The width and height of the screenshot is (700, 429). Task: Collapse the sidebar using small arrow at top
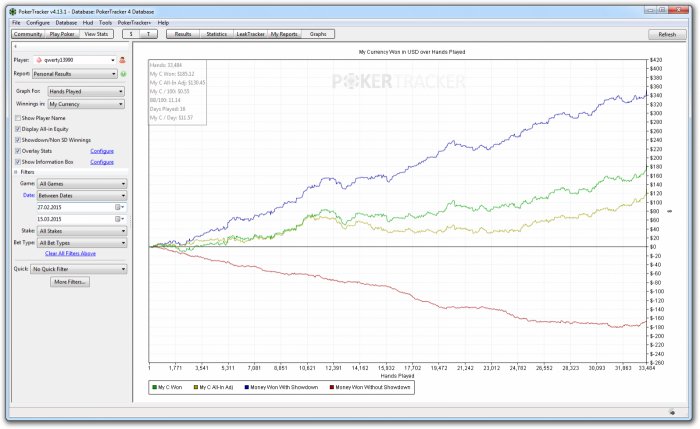tap(15, 46)
